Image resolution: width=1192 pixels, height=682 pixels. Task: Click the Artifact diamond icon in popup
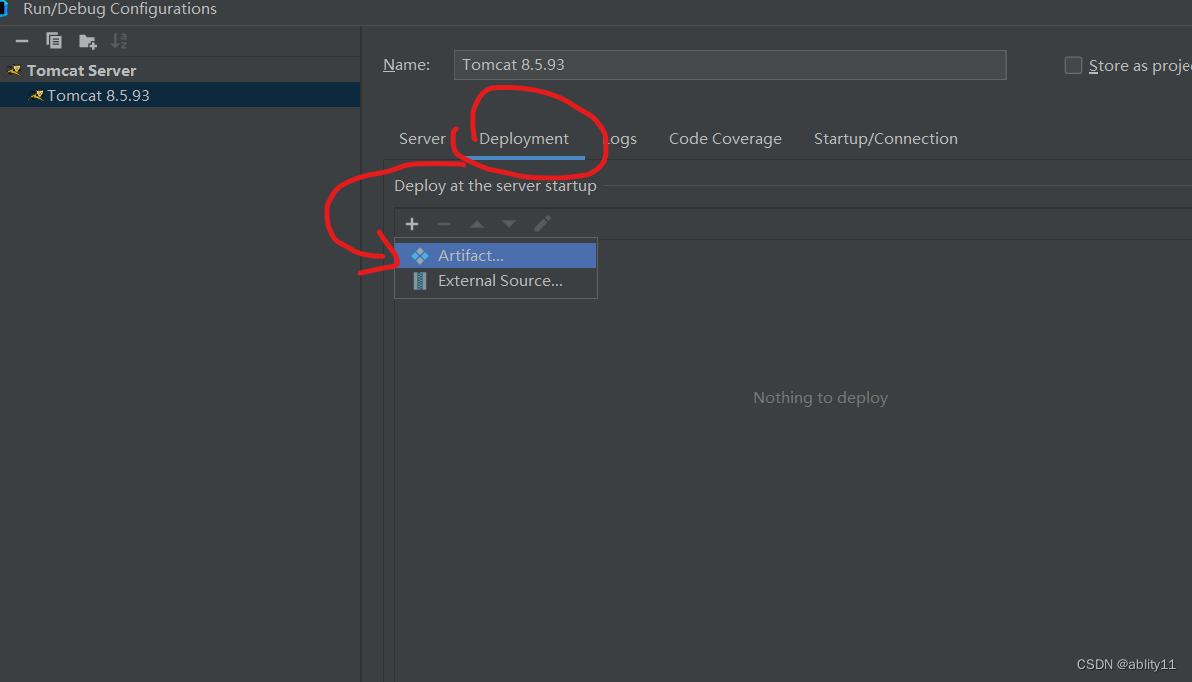click(x=420, y=256)
